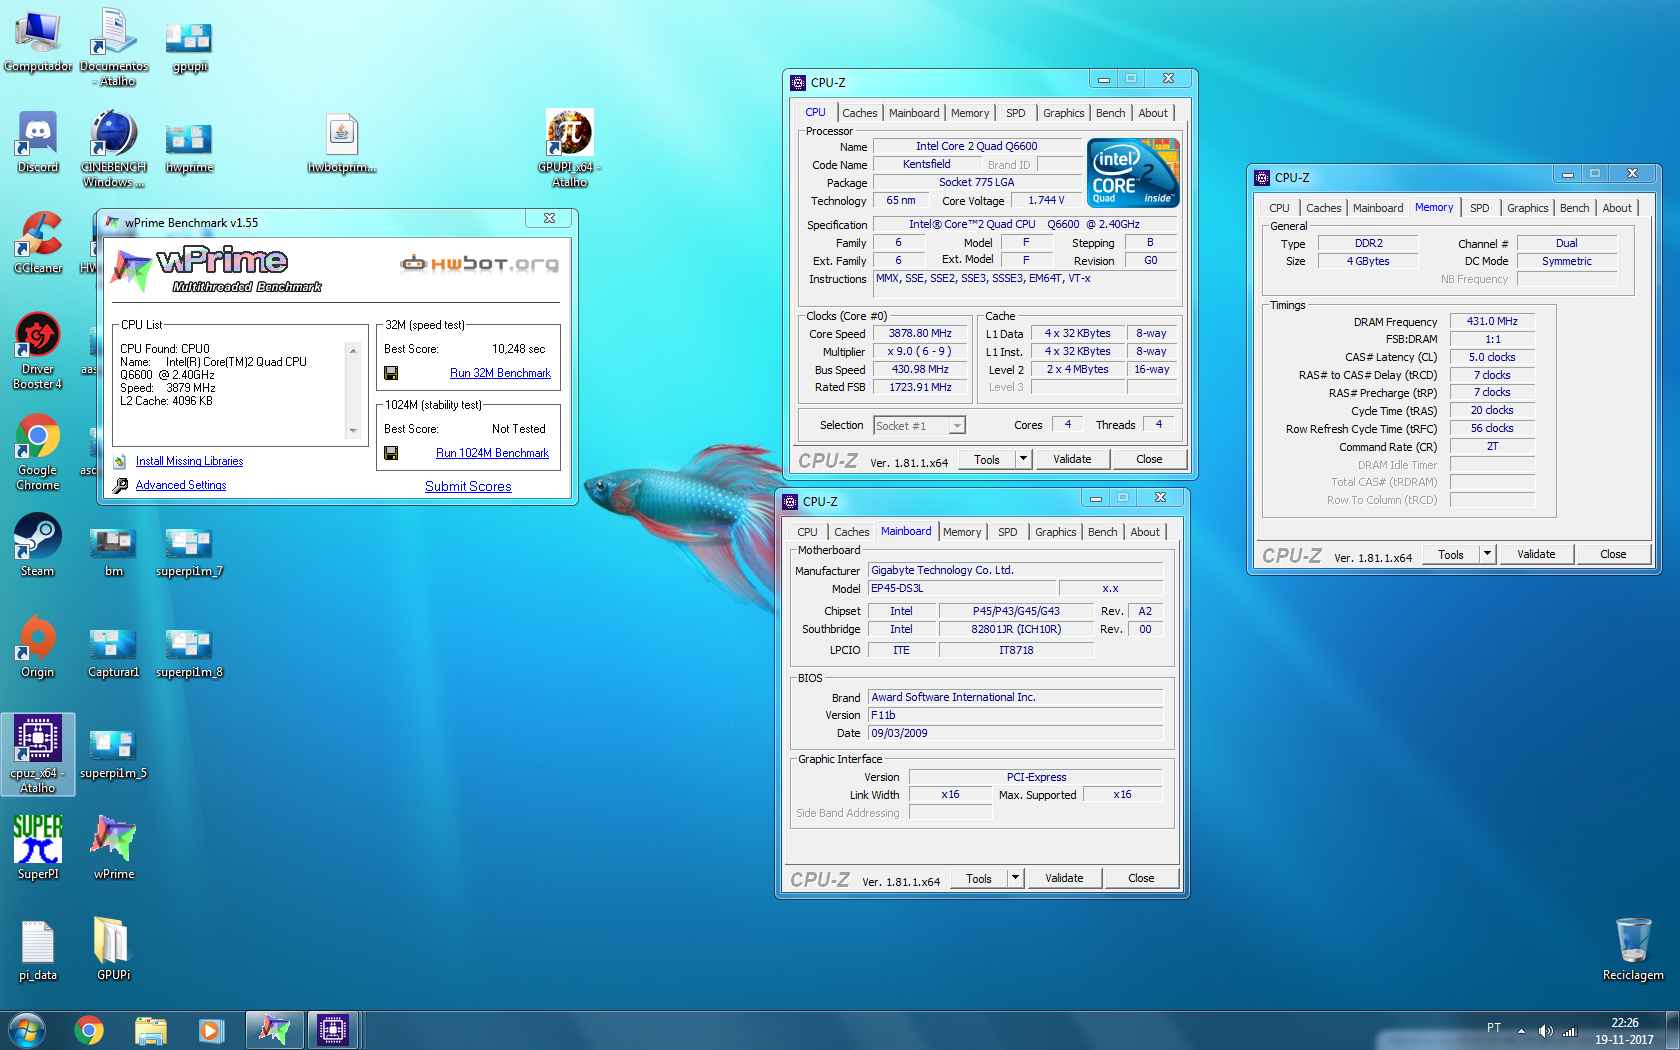Screen dimensions: 1680x1050
Task: Open Driver Booster 4 shortcut
Action: tap(38, 351)
